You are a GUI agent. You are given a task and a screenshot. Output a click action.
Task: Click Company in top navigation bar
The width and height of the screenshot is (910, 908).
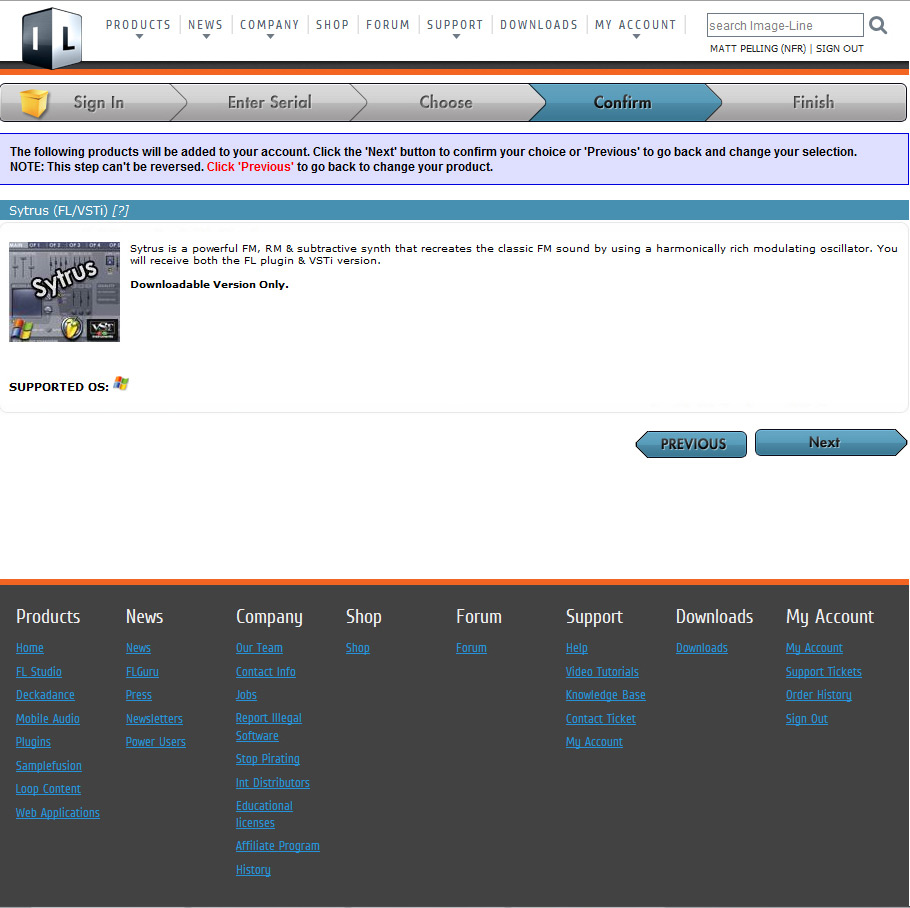pyautogui.click(x=270, y=25)
